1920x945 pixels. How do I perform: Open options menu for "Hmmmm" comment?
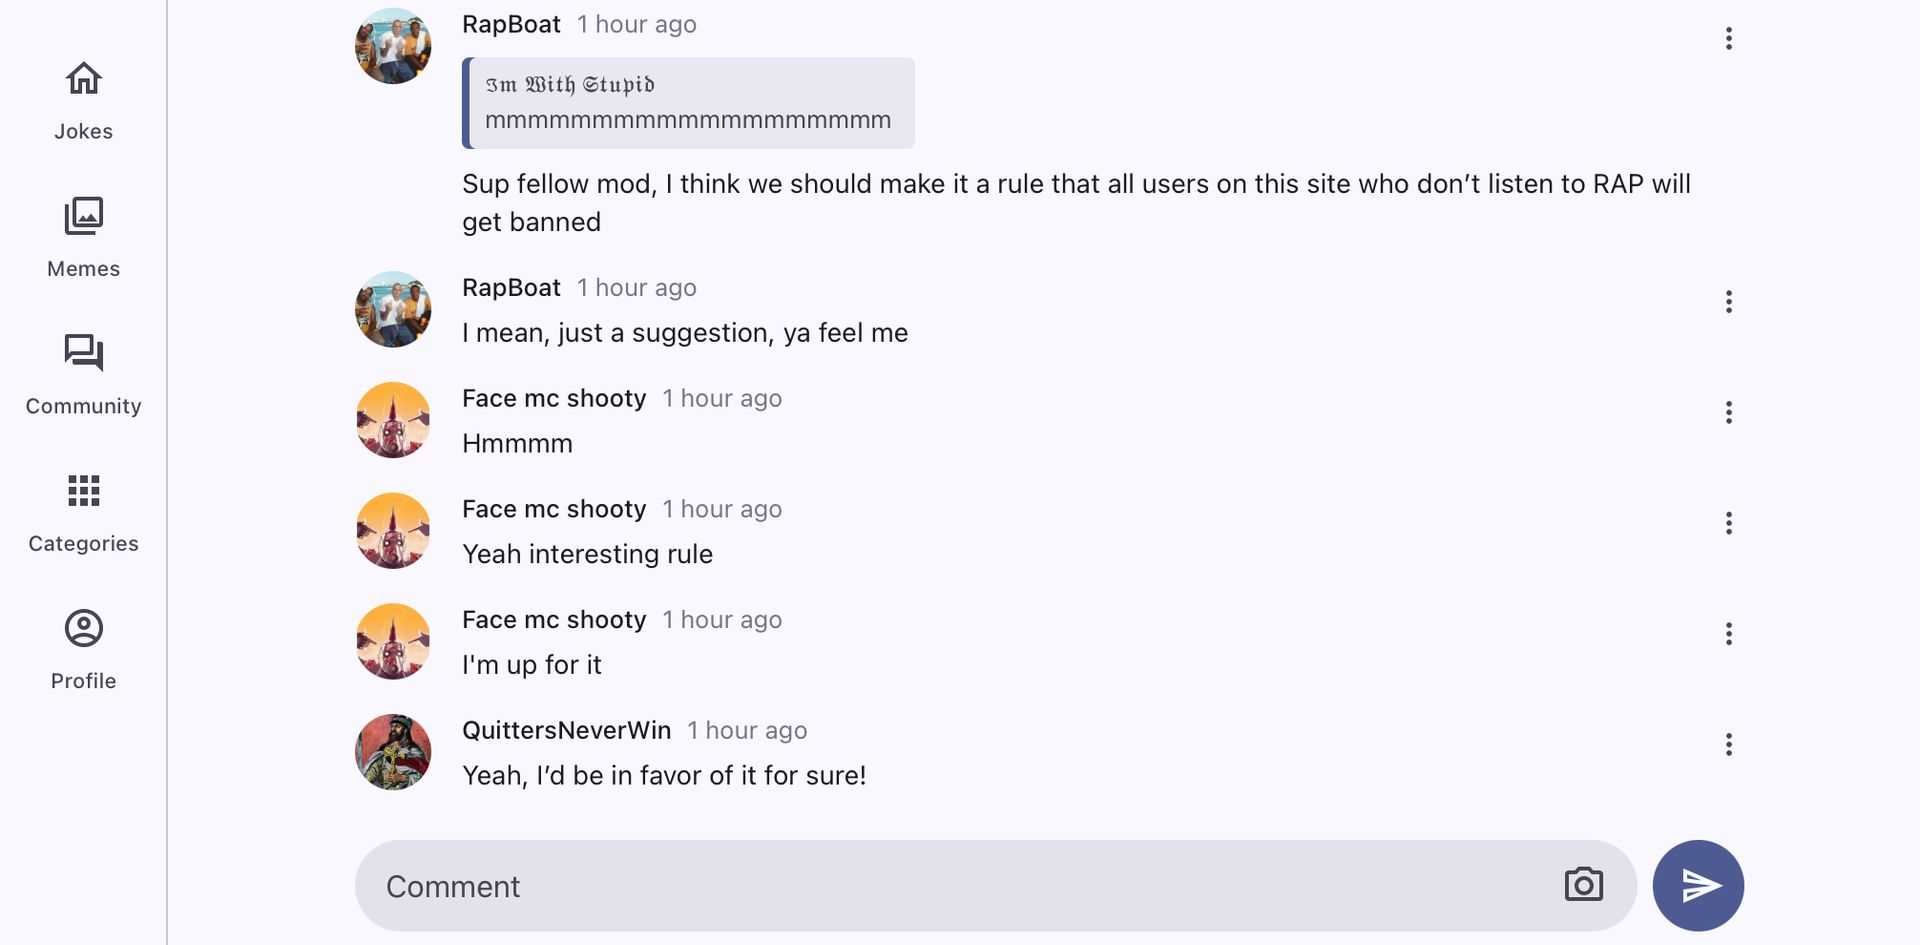click(x=1728, y=413)
